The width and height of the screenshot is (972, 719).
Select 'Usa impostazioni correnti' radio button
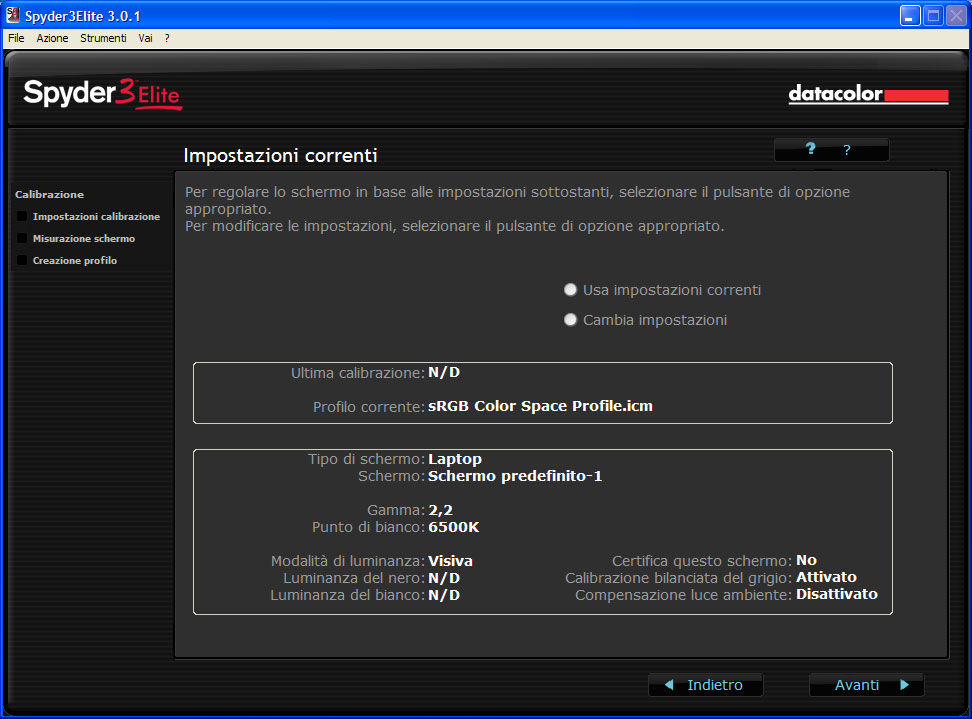(570, 289)
